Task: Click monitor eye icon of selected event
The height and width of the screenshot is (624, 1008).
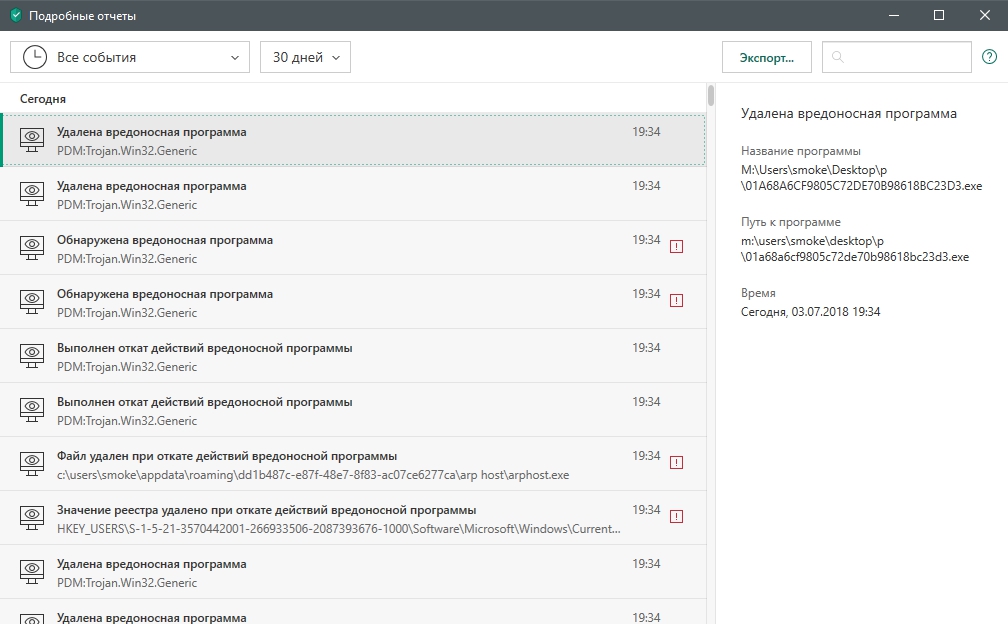Action: pos(32,141)
